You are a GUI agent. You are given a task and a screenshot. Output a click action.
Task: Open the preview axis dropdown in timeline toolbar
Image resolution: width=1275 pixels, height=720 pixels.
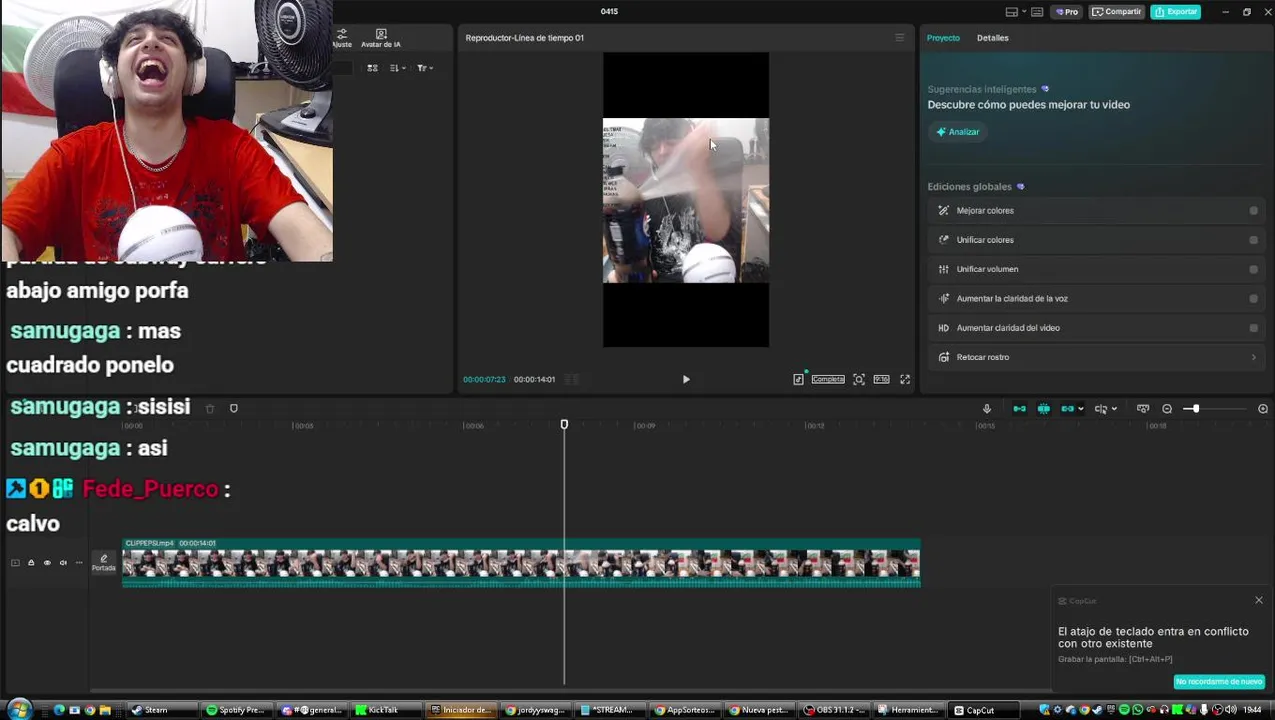tap(1115, 409)
